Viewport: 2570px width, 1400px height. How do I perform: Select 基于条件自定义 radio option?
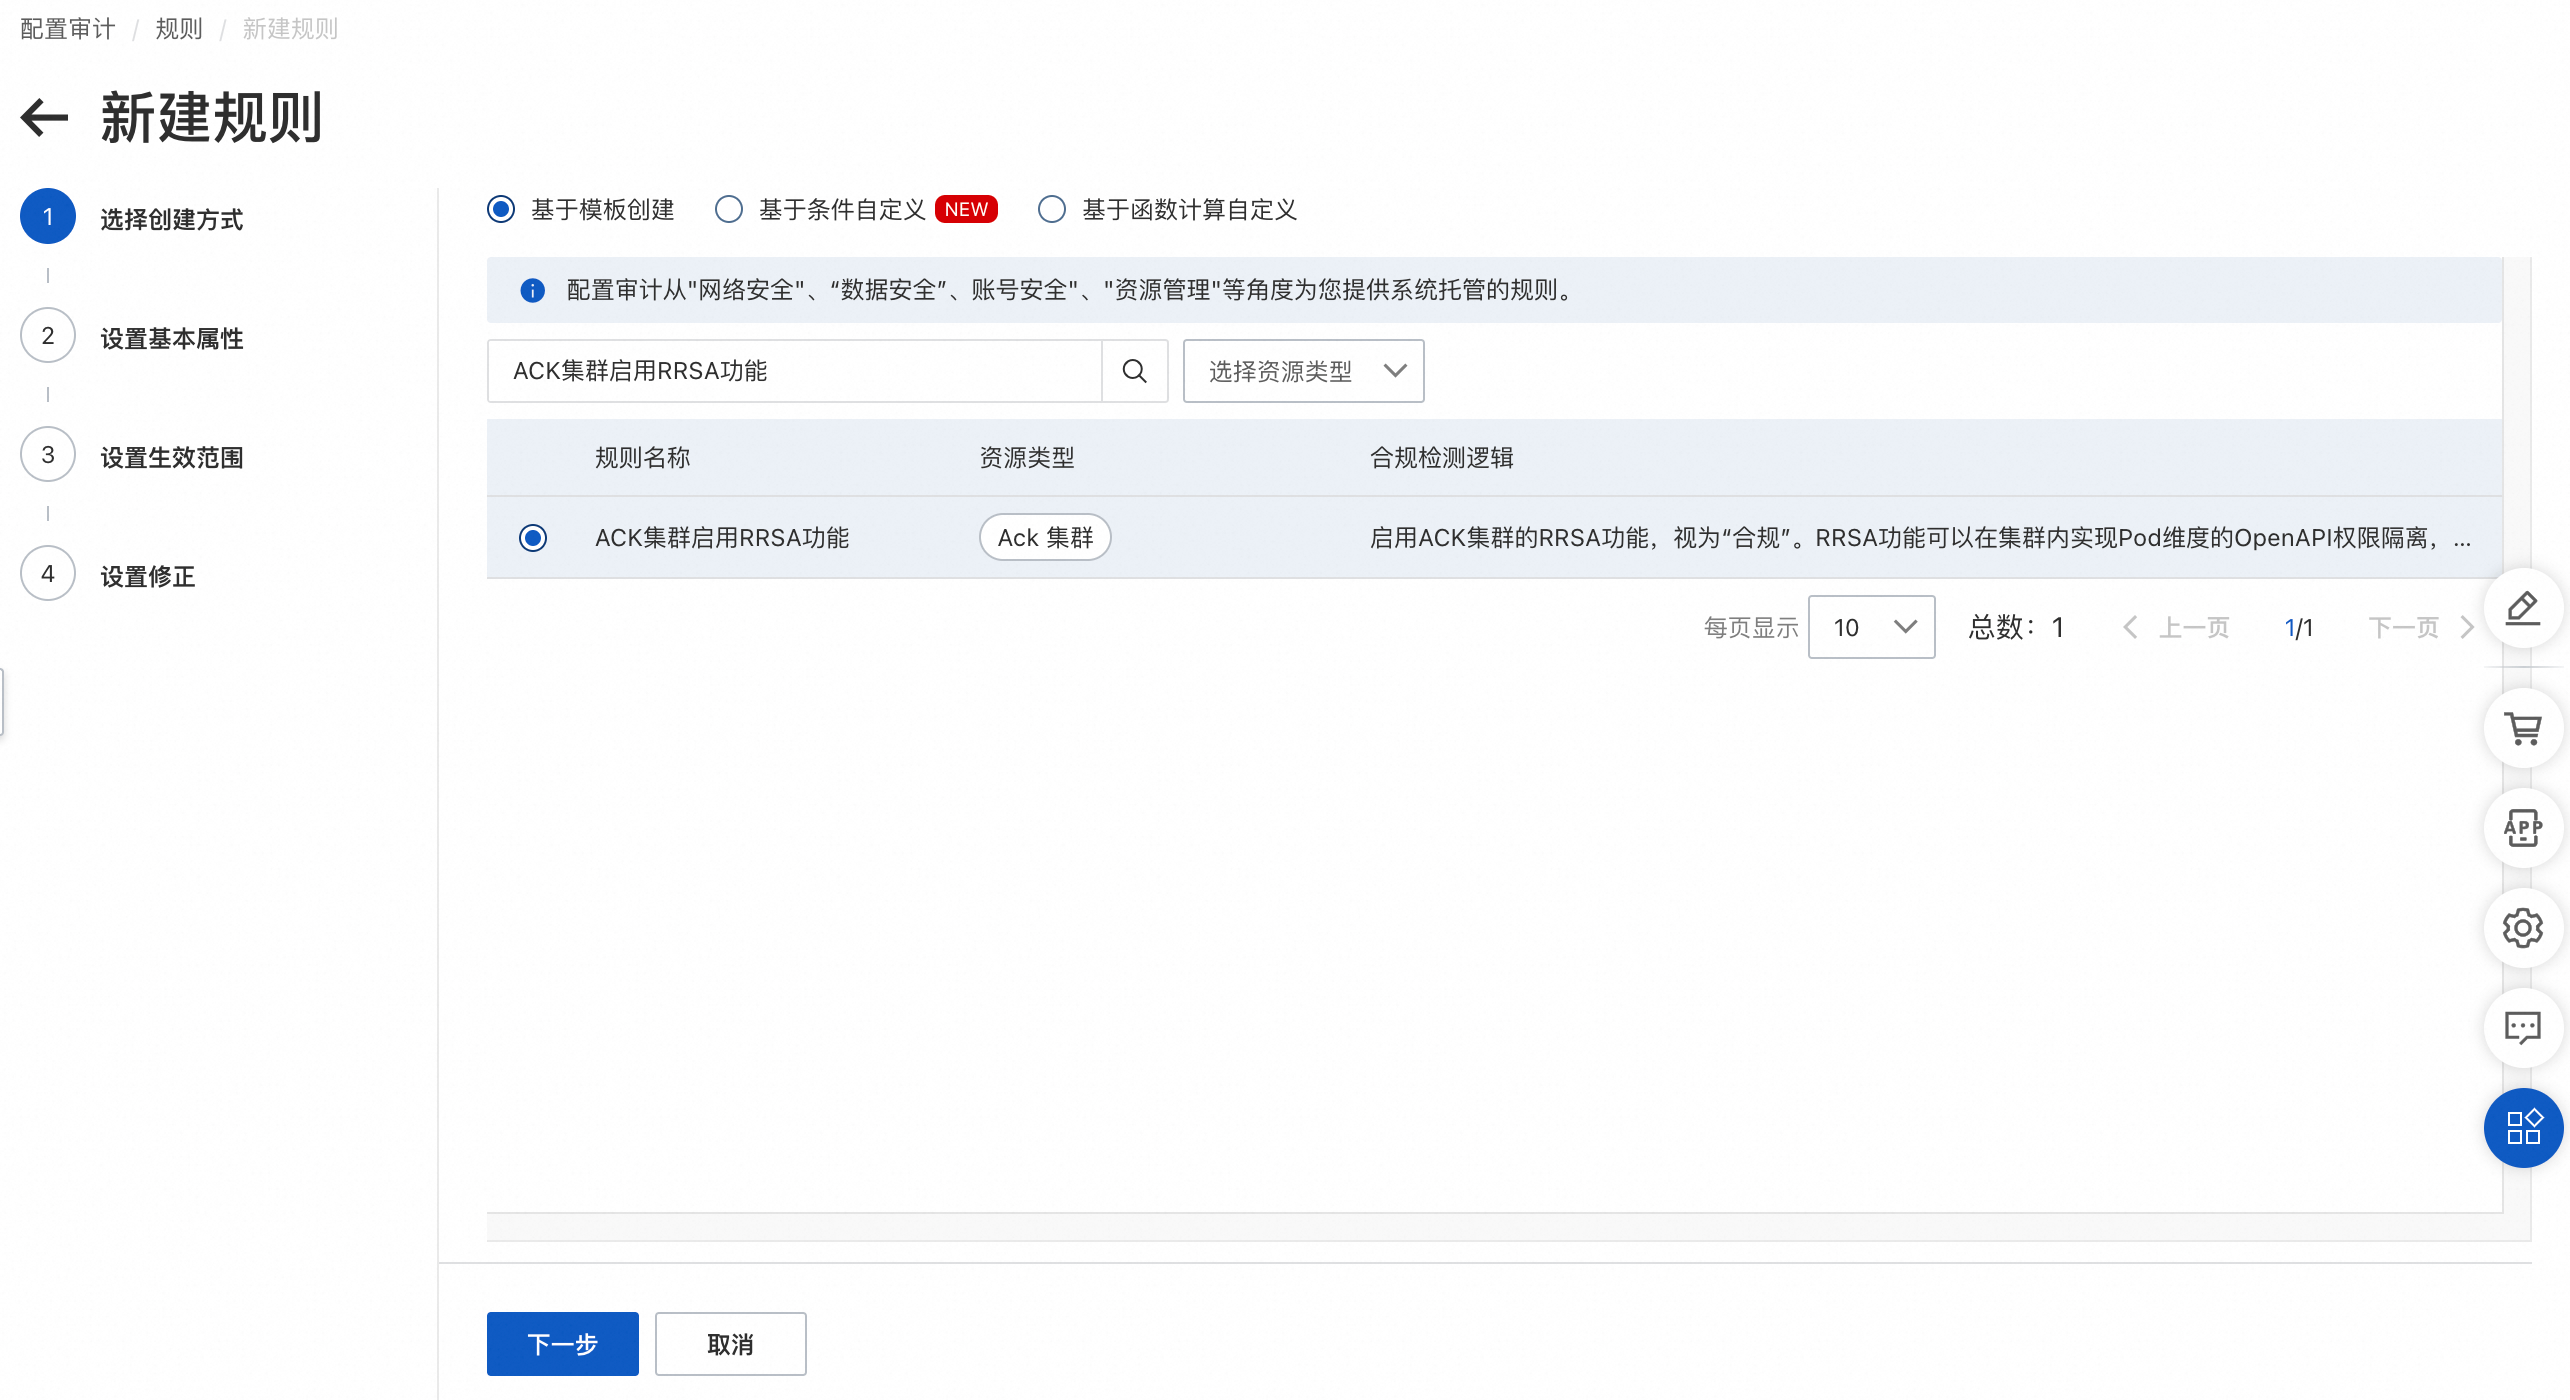tap(729, 209)
